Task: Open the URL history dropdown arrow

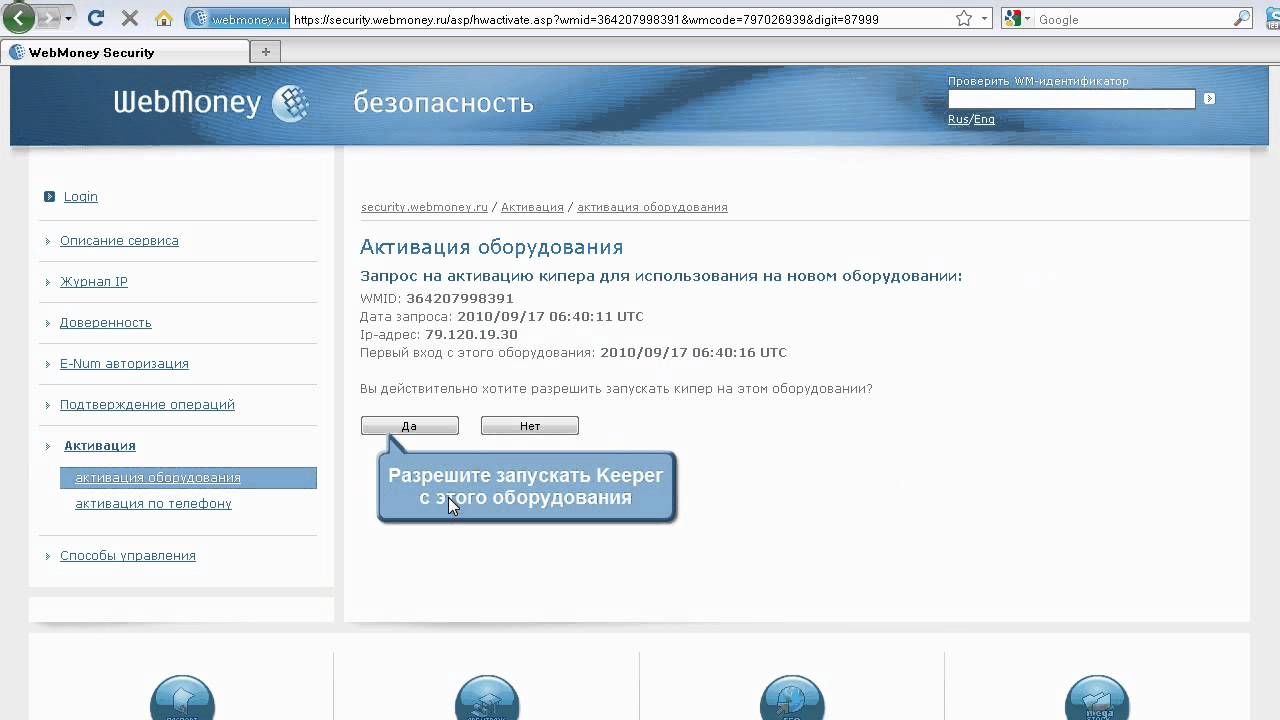Action: (984, 19)
